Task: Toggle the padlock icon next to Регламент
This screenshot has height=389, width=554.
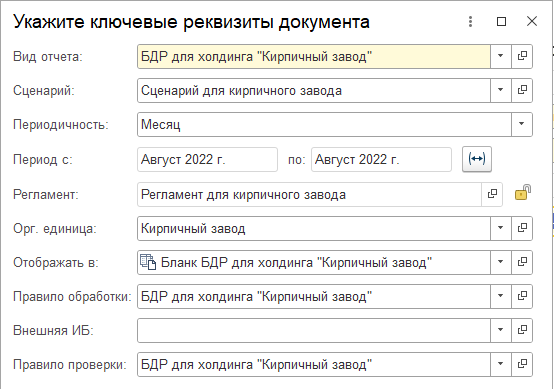Action: 523,193
